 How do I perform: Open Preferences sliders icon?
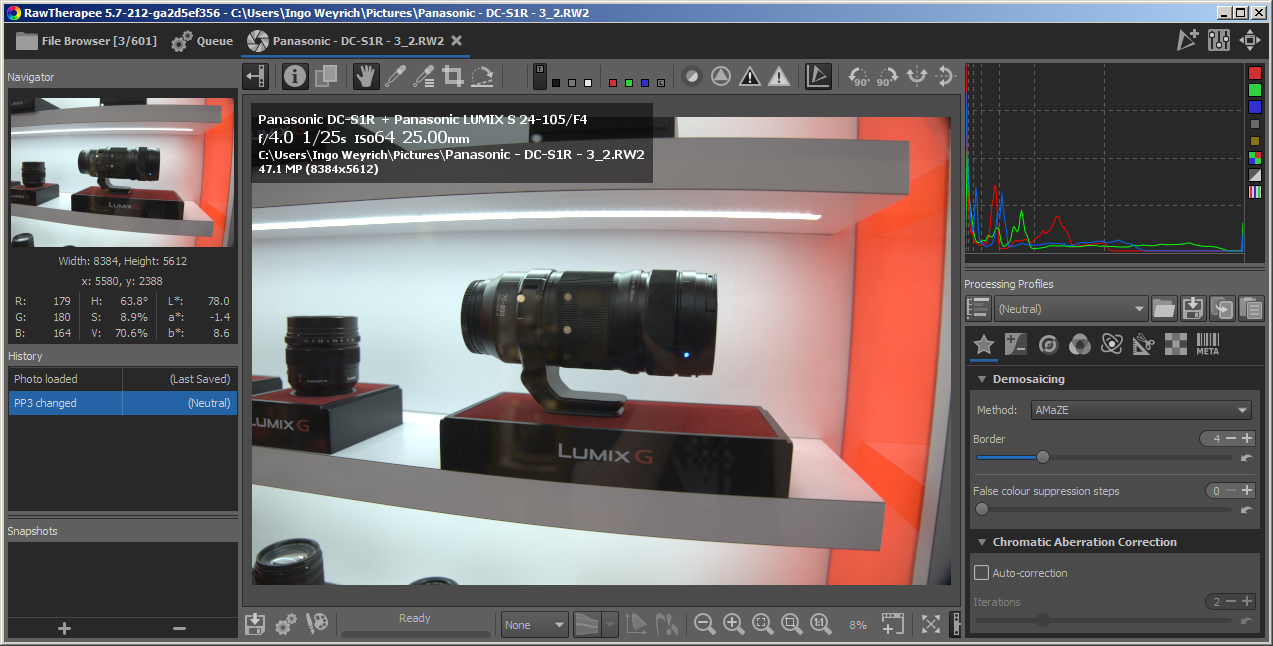point(1218,40)
